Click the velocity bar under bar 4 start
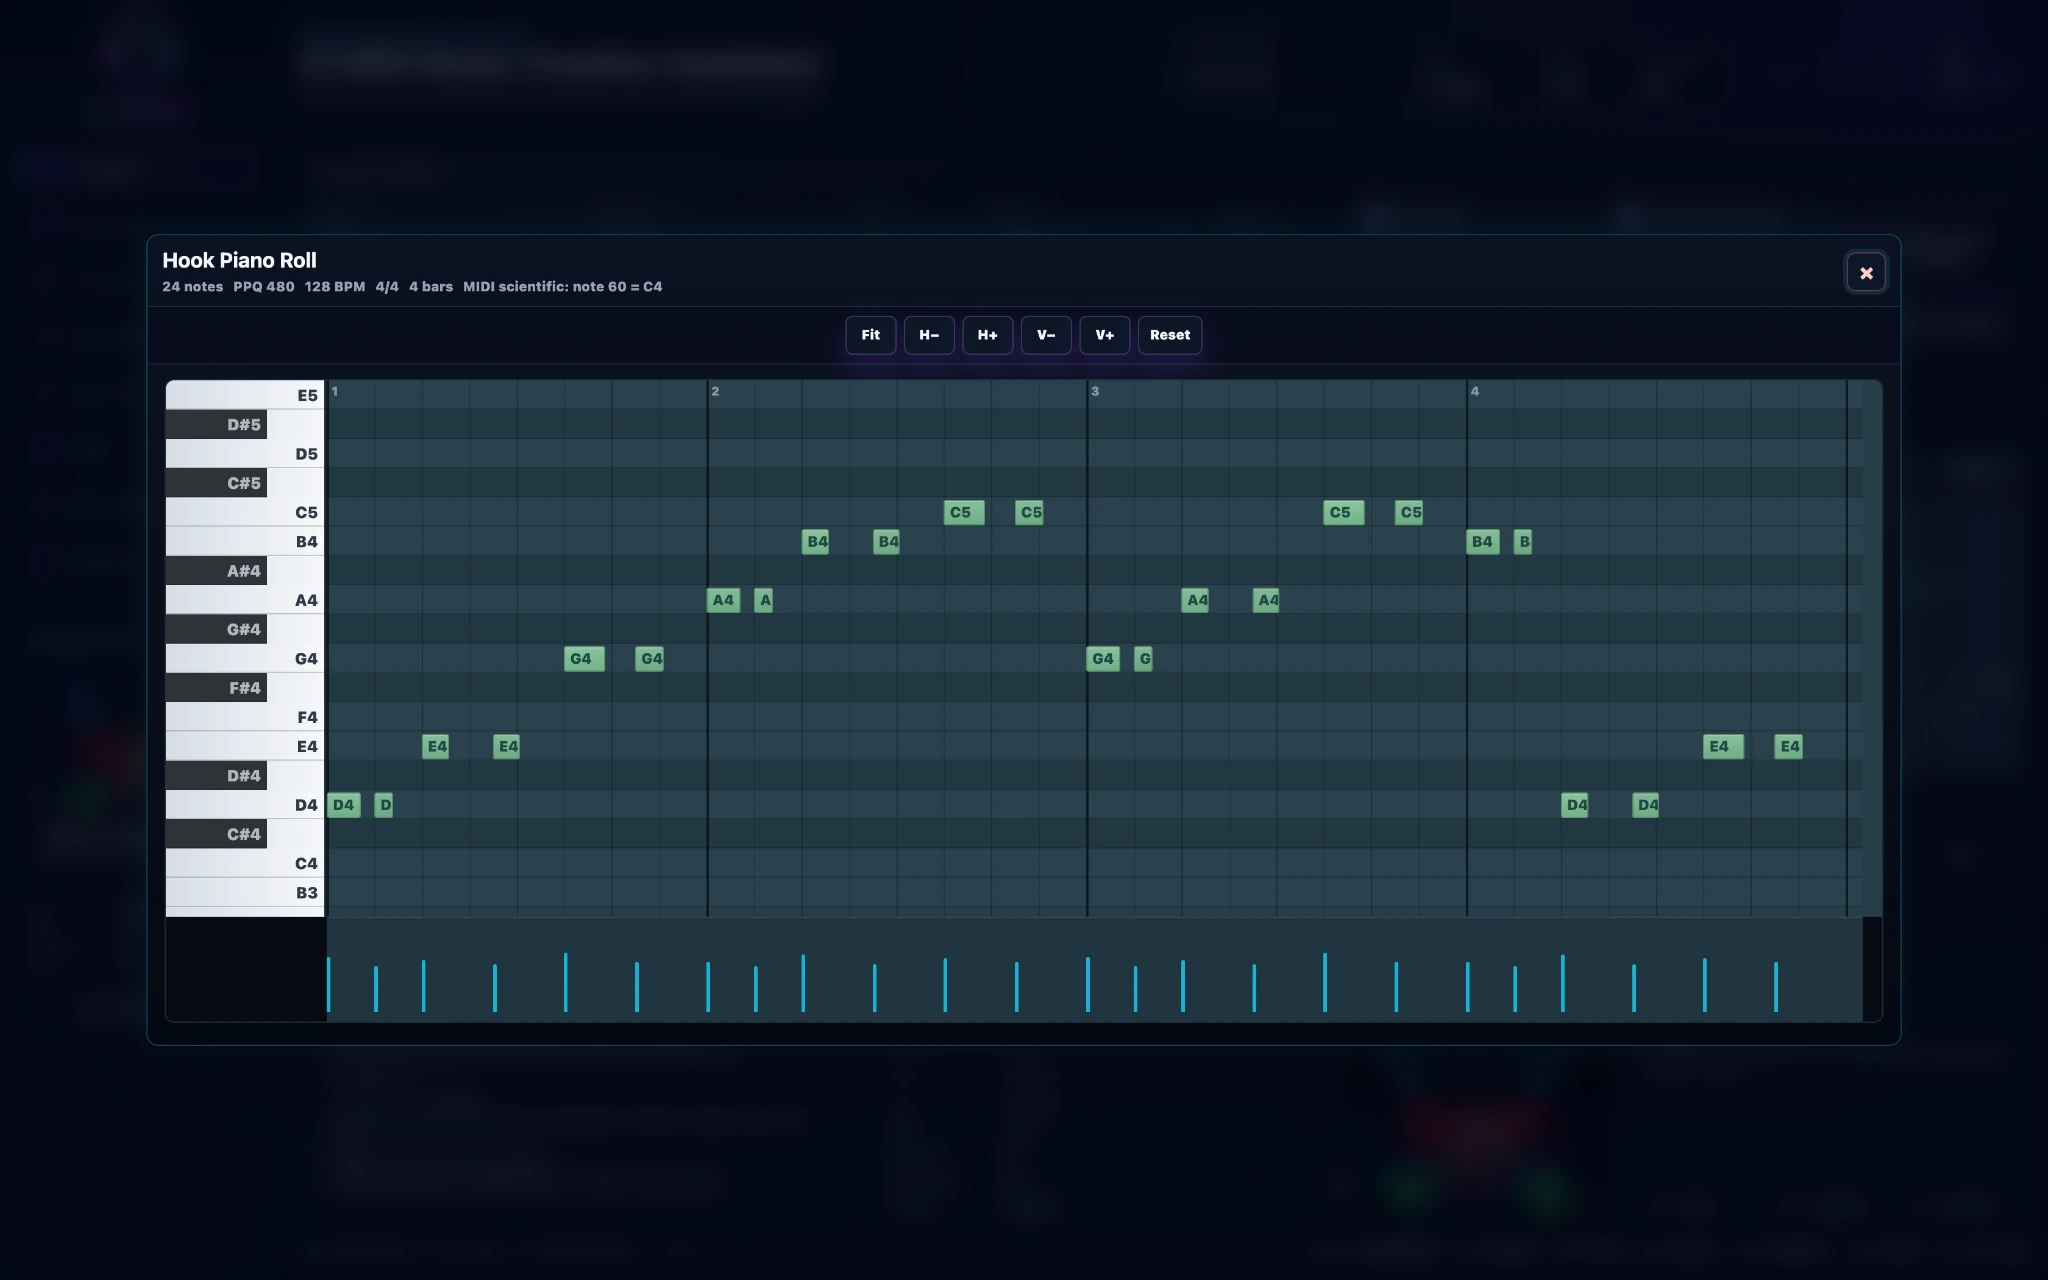Image resolution: width=2048 pixels, height=1280 pixels. pos(1468,986)
